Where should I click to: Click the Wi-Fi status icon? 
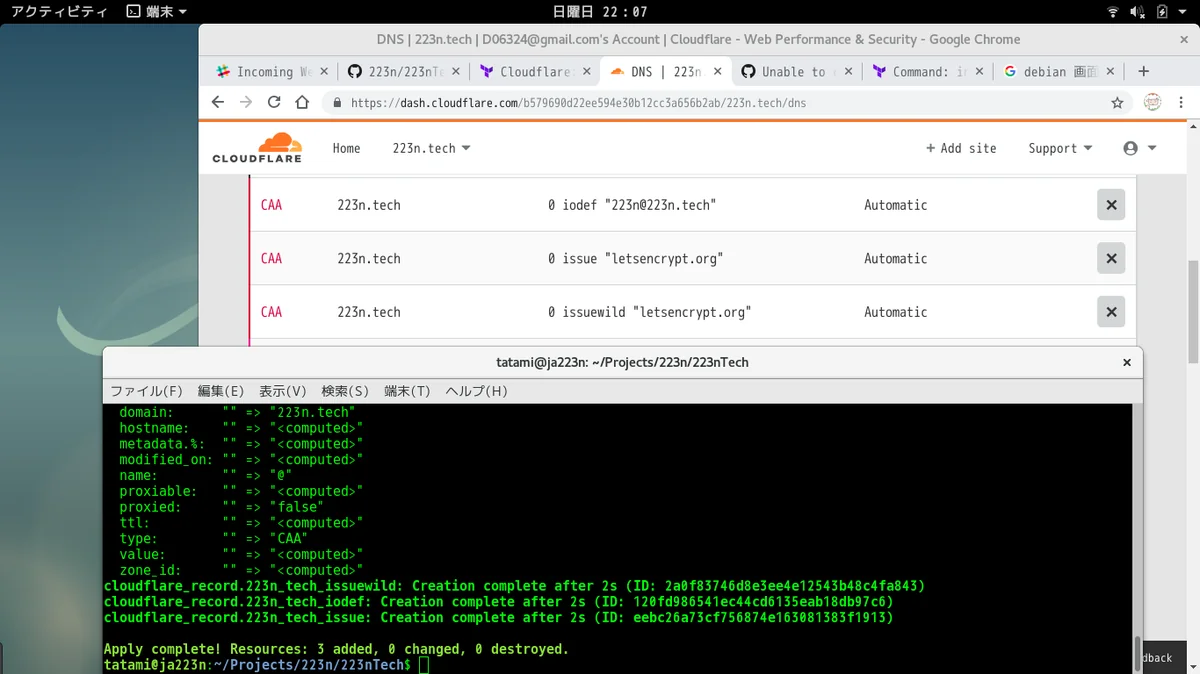(1113, 12)
